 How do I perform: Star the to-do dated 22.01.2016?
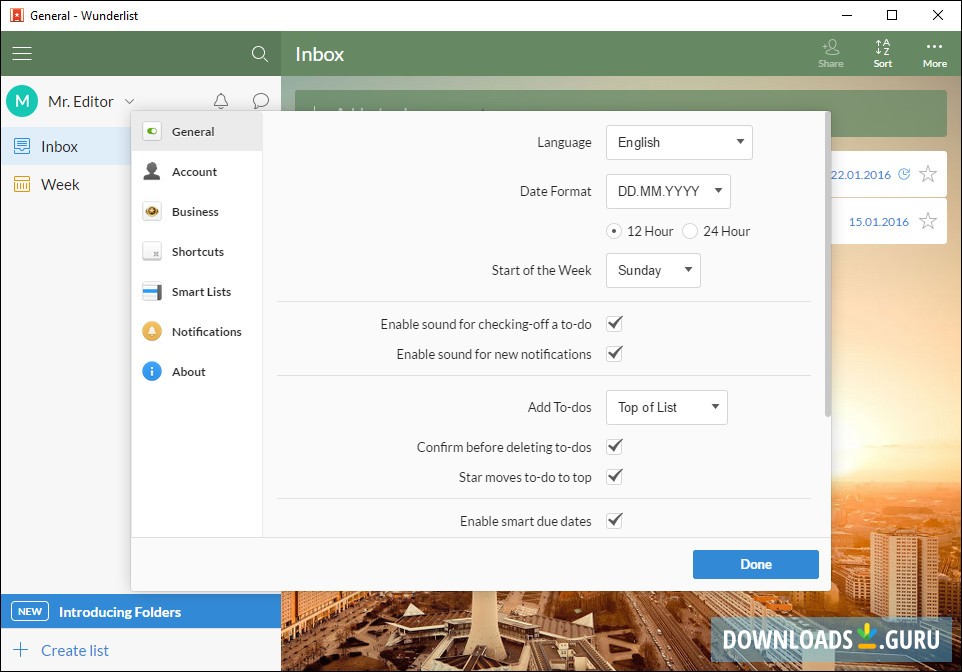click(928, 174)
